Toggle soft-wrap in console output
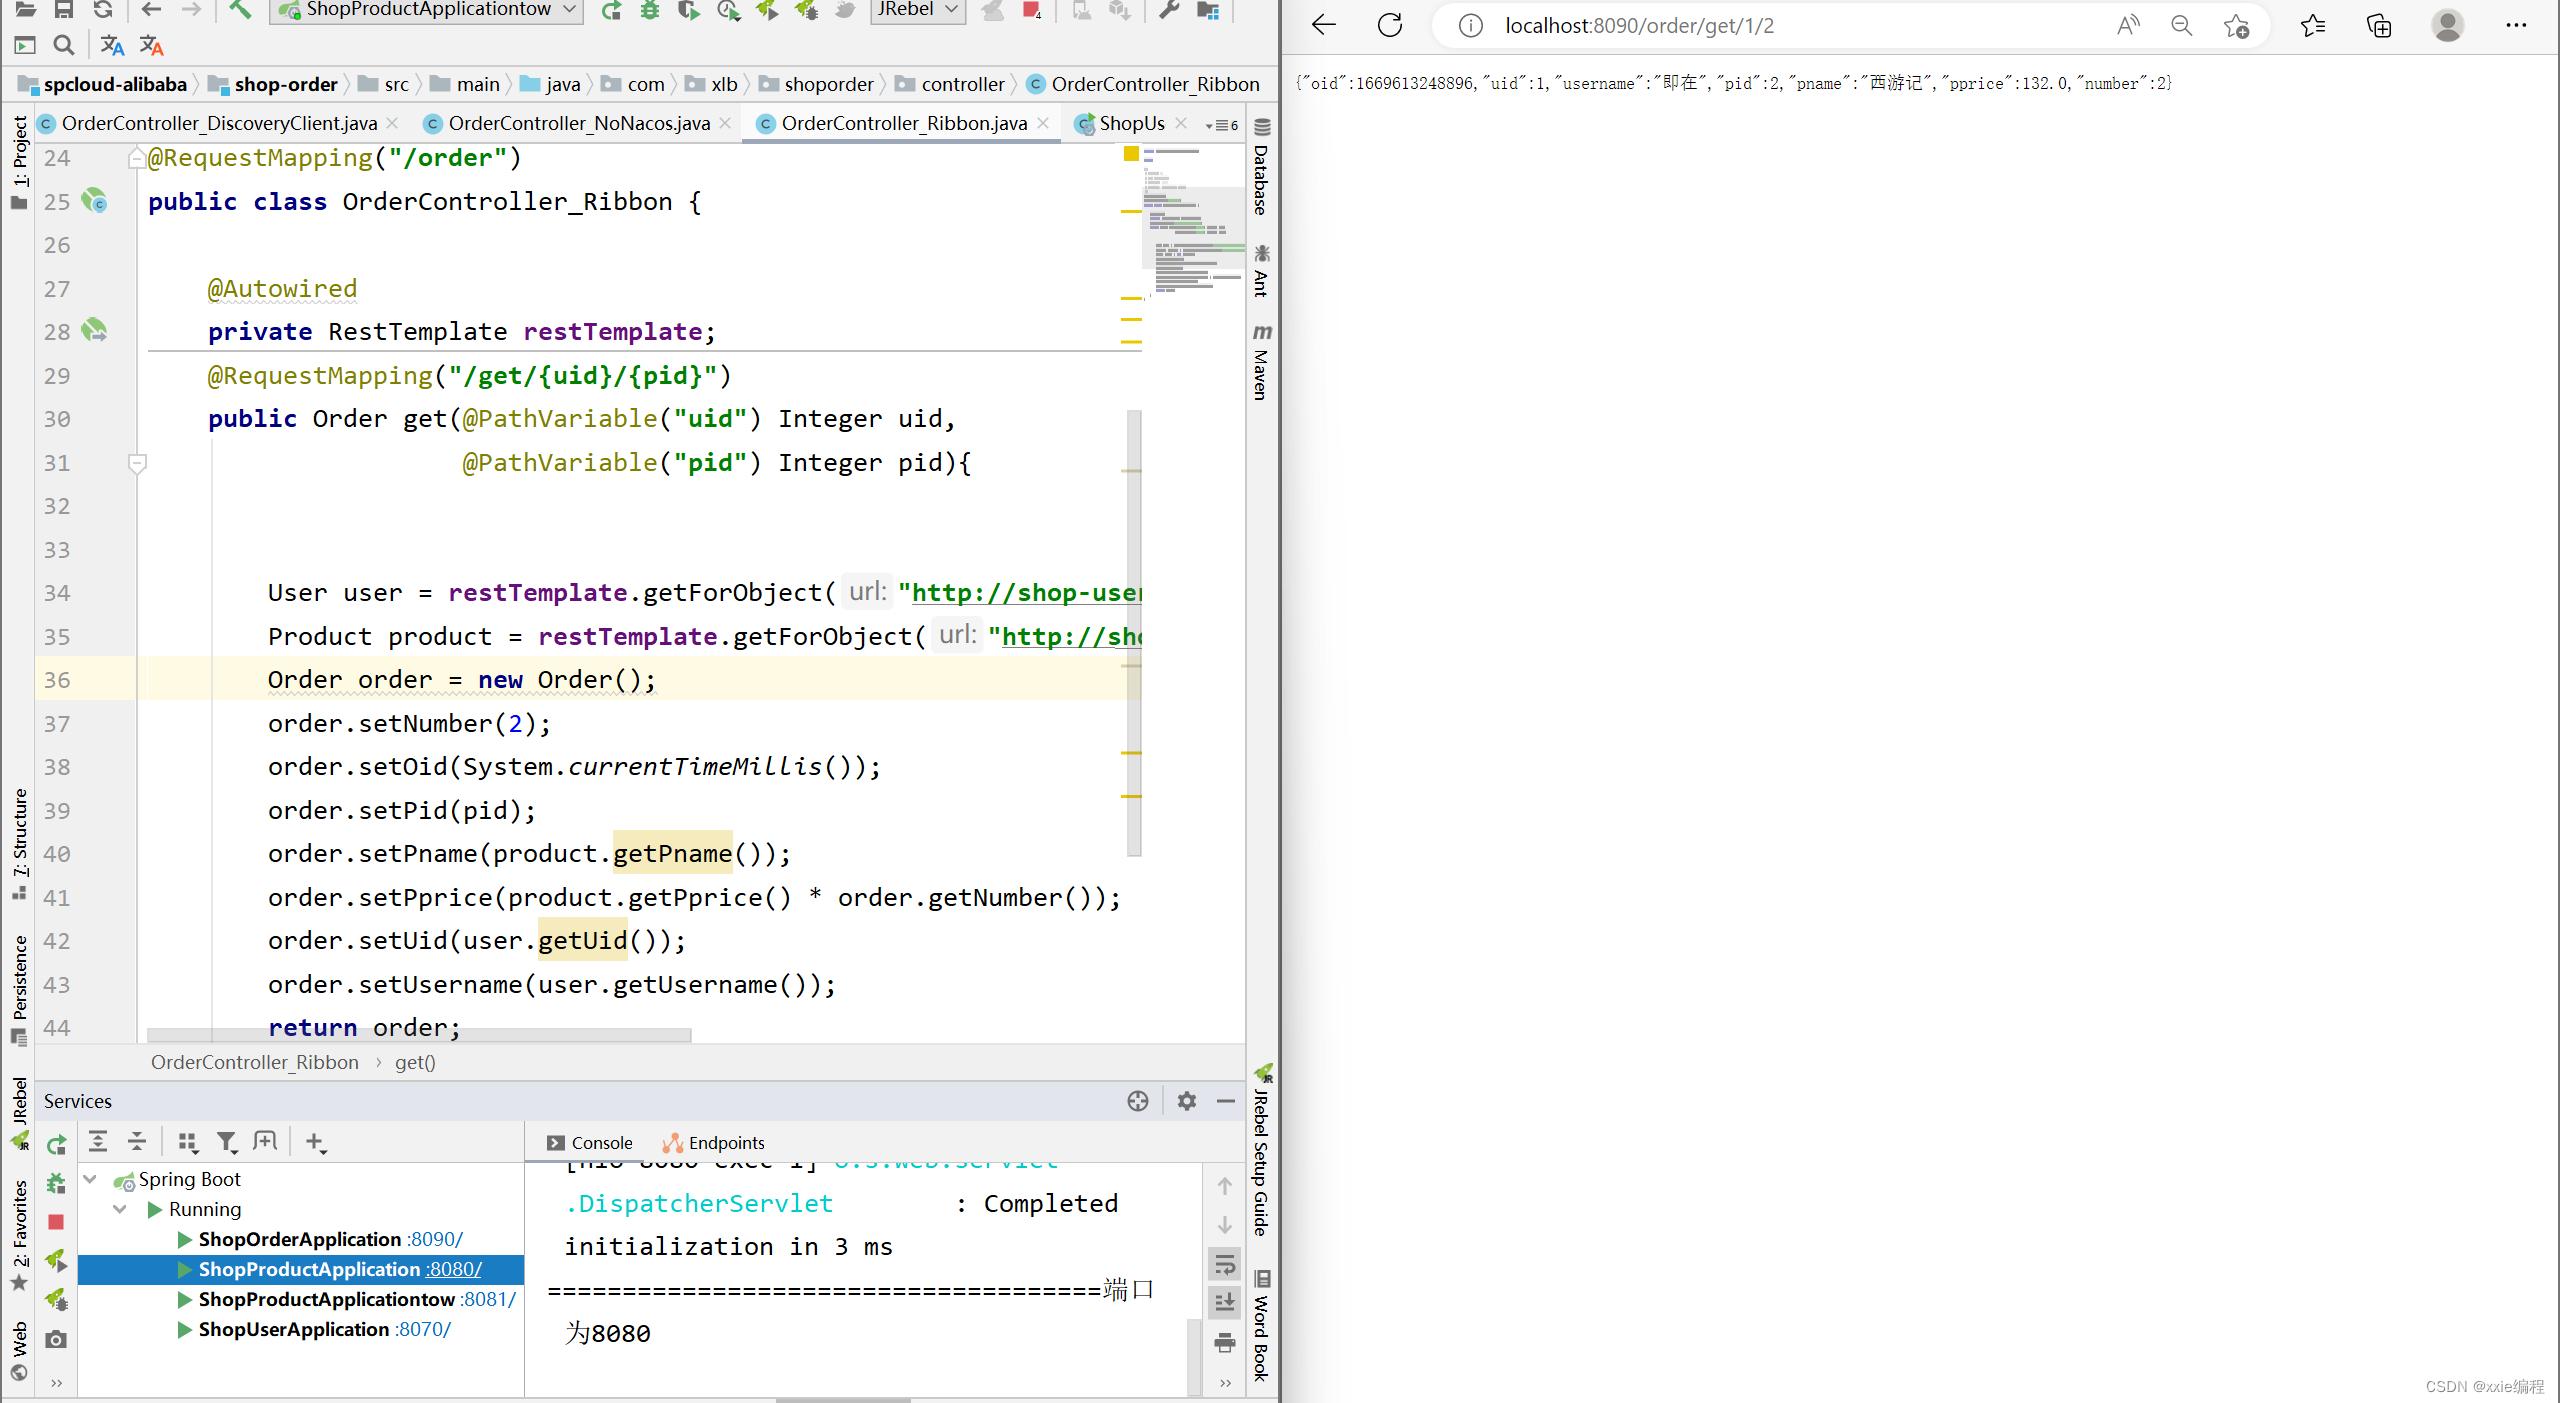 [1225, 1265]
